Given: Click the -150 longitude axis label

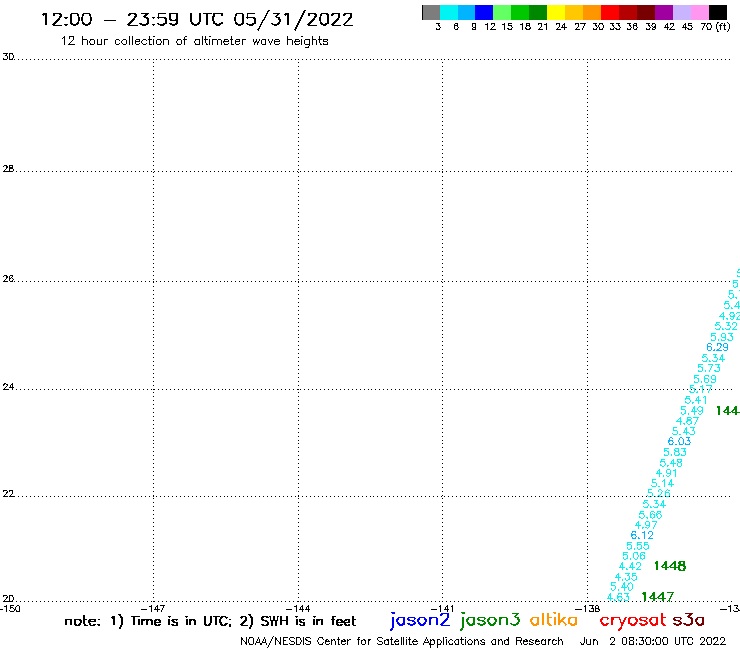Looking at the screenshot, I should [x=10, y=609].
